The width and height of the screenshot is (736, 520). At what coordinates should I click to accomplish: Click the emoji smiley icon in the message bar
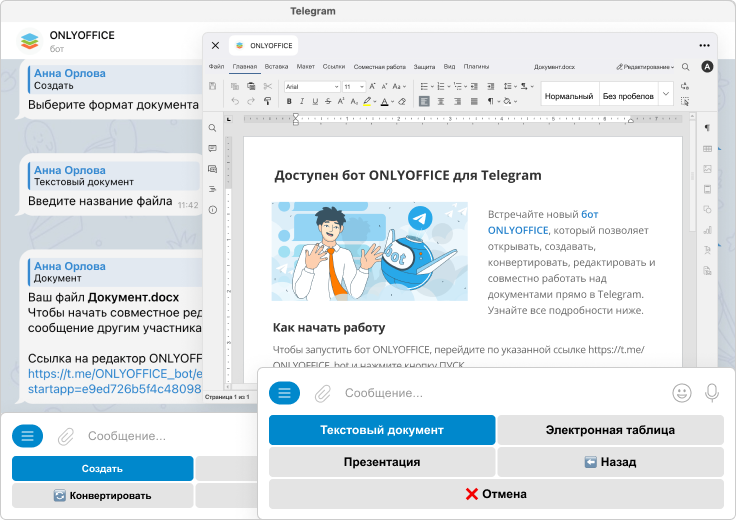point(682,393)
